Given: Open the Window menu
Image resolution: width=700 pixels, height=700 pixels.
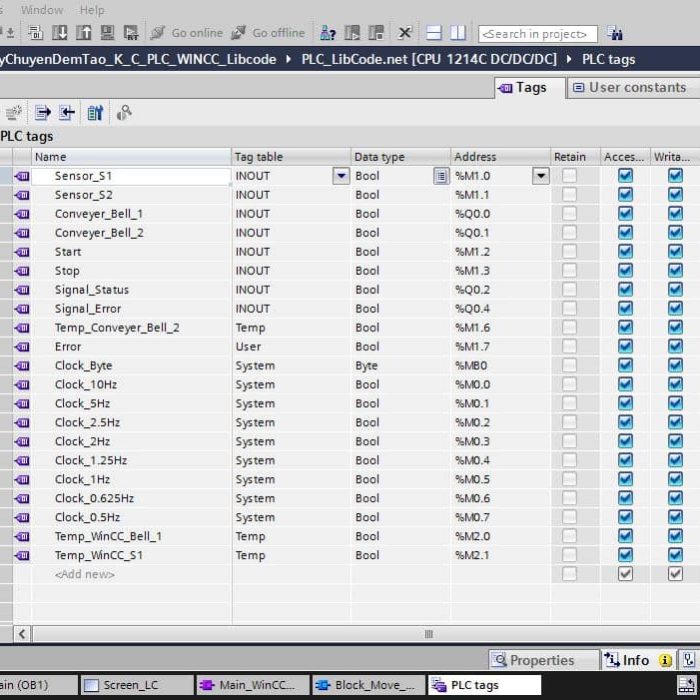Looking at the screenshot, I should pyautogui.click(x=42, y=9).
